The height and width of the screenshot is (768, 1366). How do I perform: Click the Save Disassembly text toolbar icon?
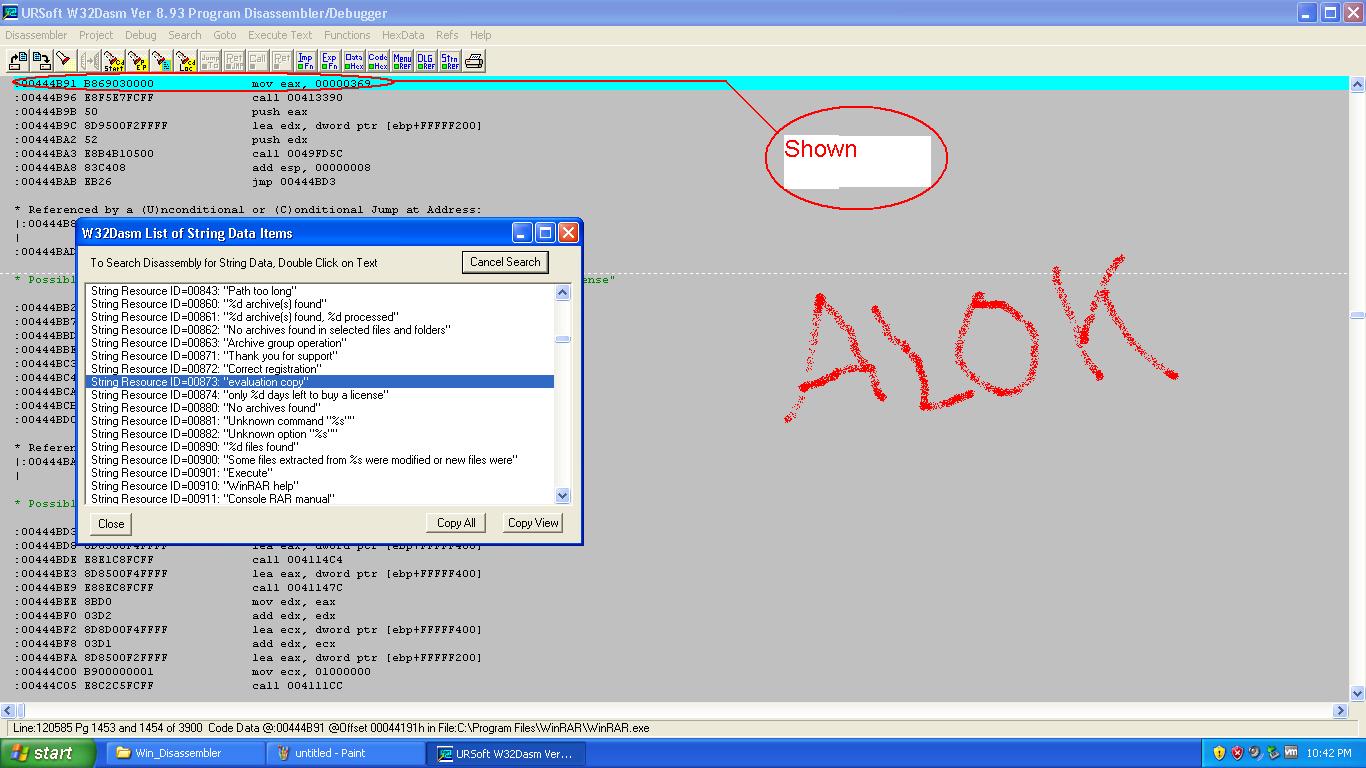coord(41,61)
